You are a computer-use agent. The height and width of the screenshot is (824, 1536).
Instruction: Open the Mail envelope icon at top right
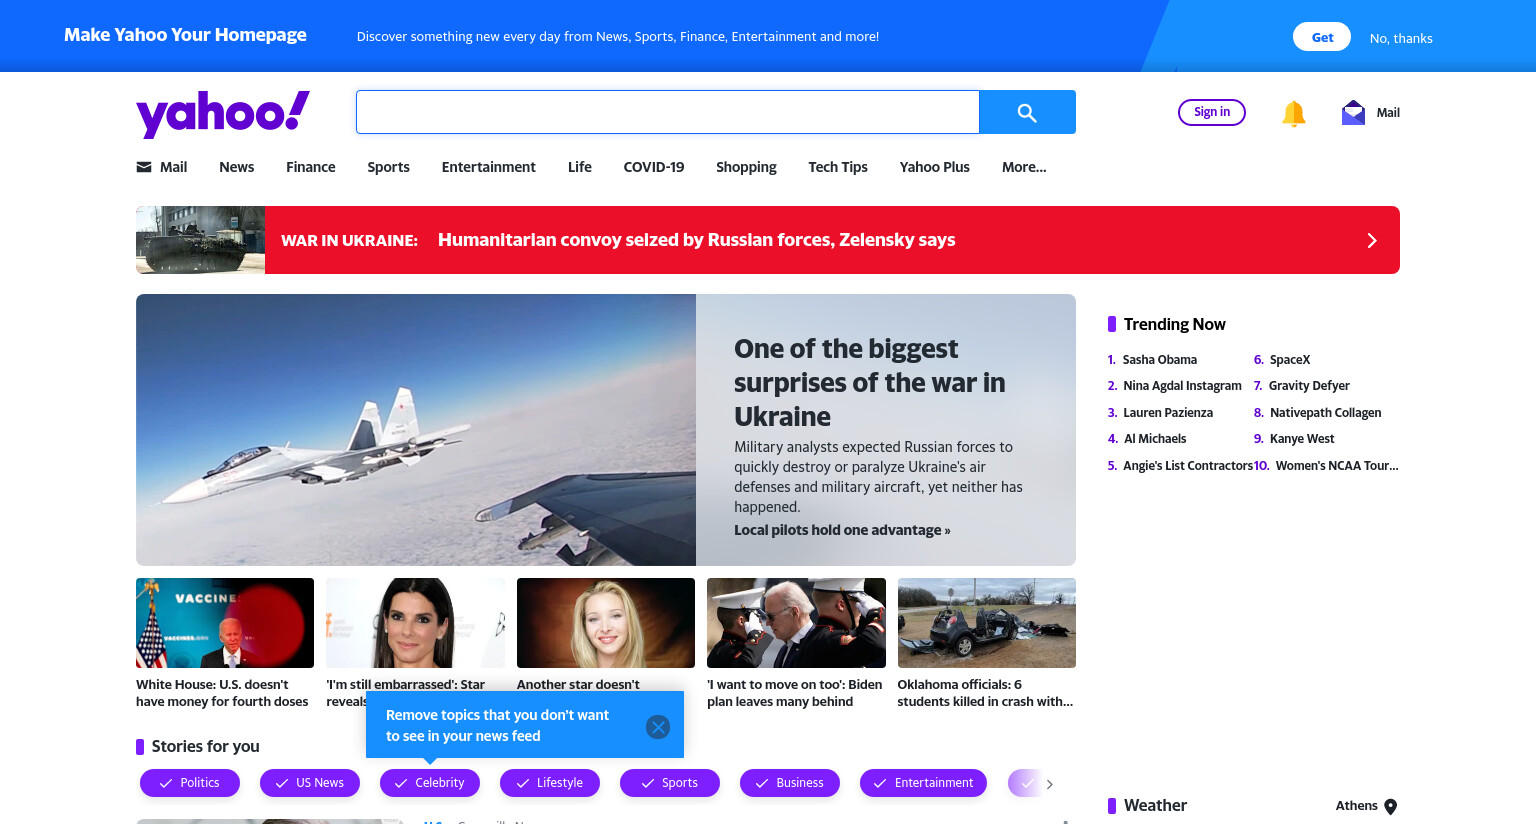(x=1353, y=112)
